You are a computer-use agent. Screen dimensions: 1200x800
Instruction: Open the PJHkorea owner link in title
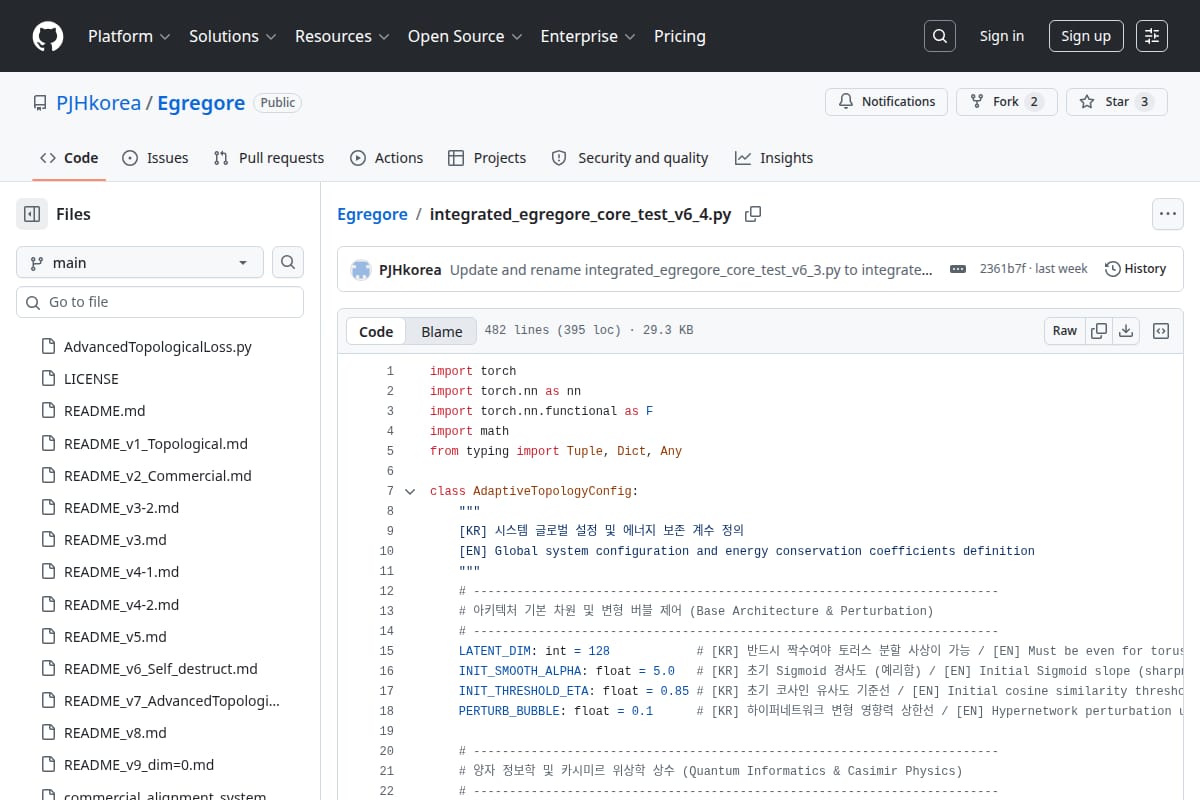pos(98,103)
